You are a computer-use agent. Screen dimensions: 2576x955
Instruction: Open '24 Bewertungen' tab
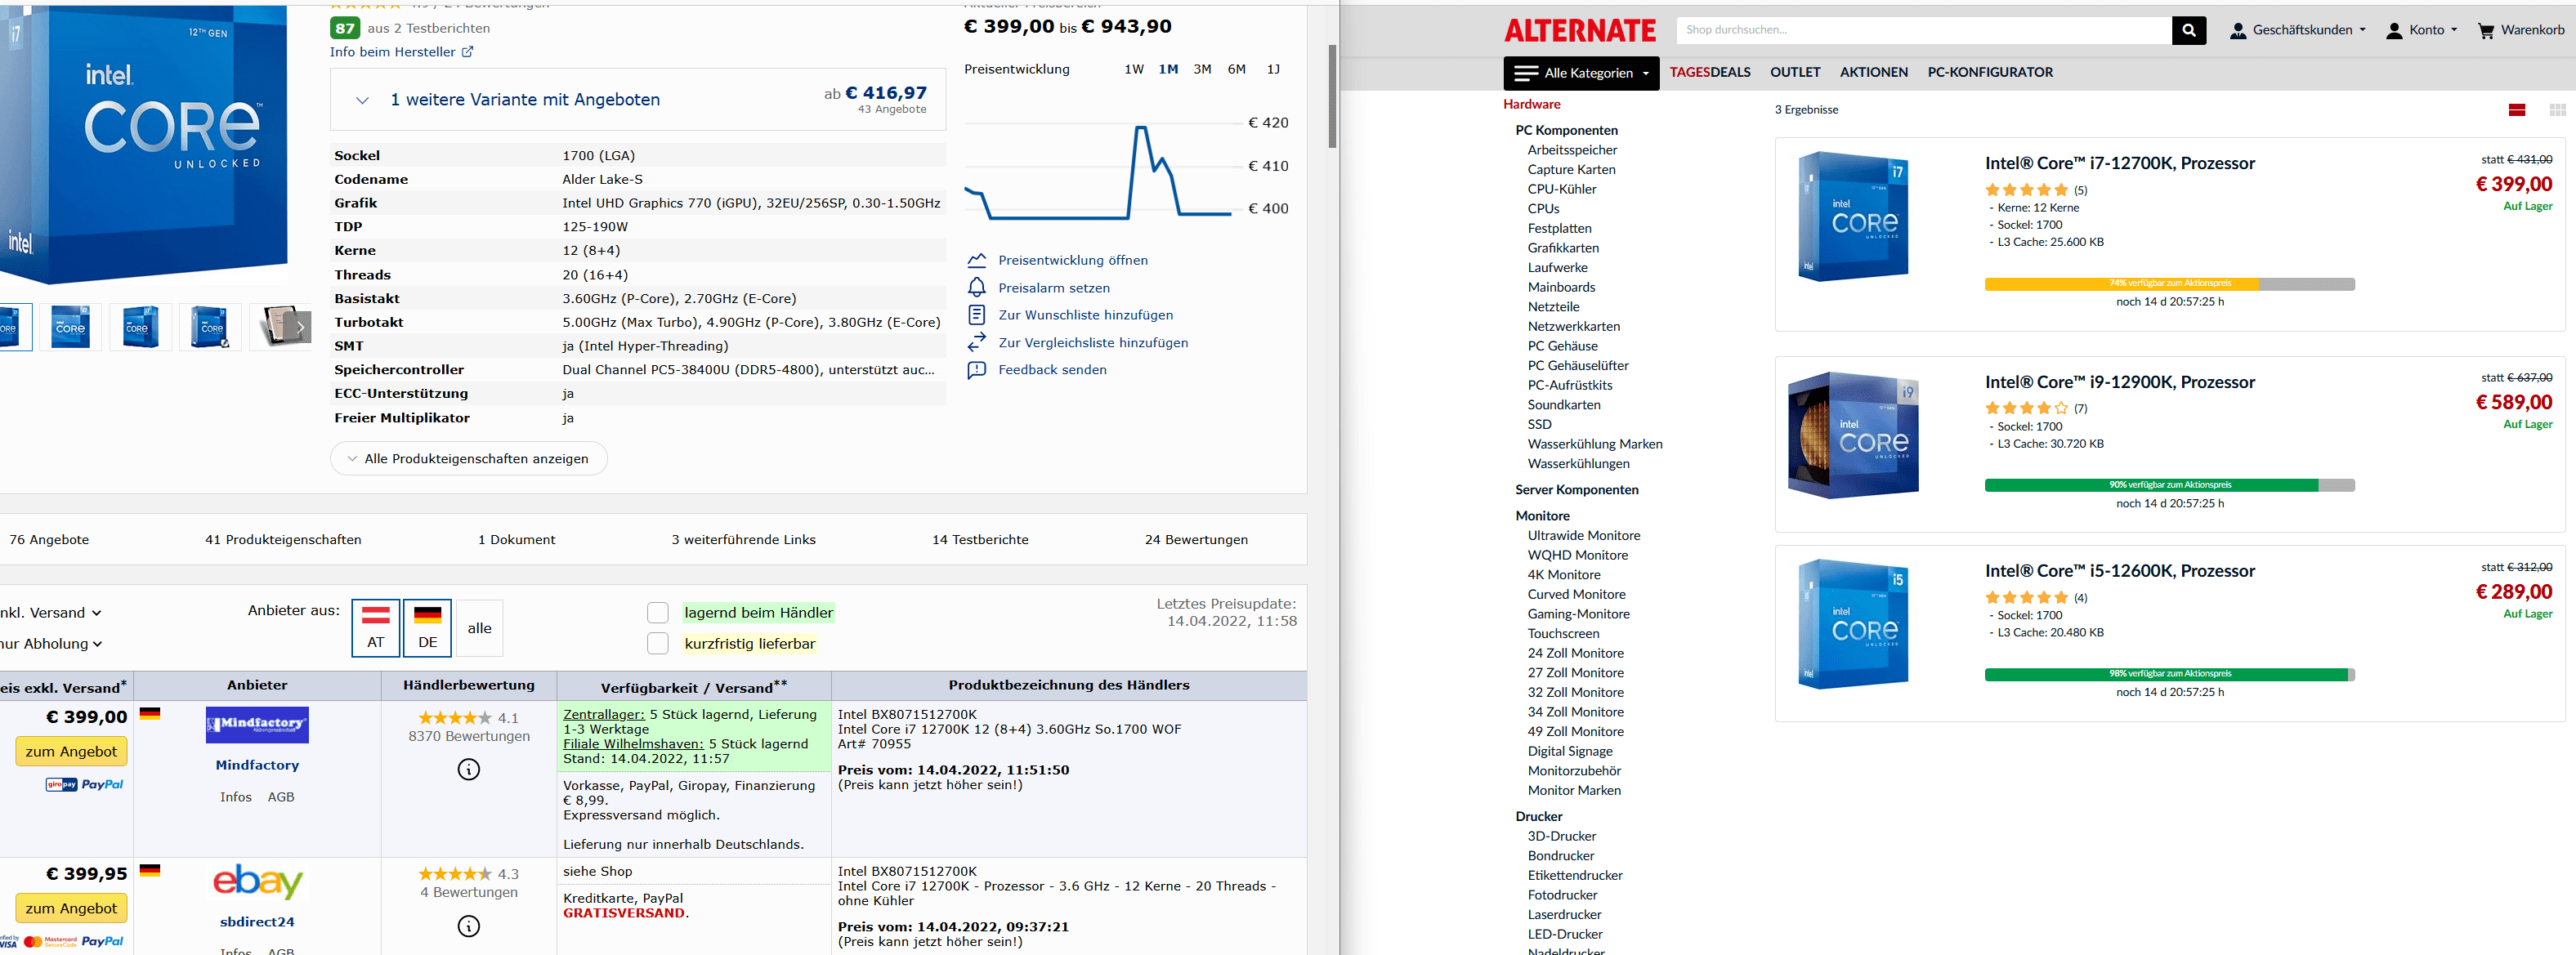click(1196, 540)
